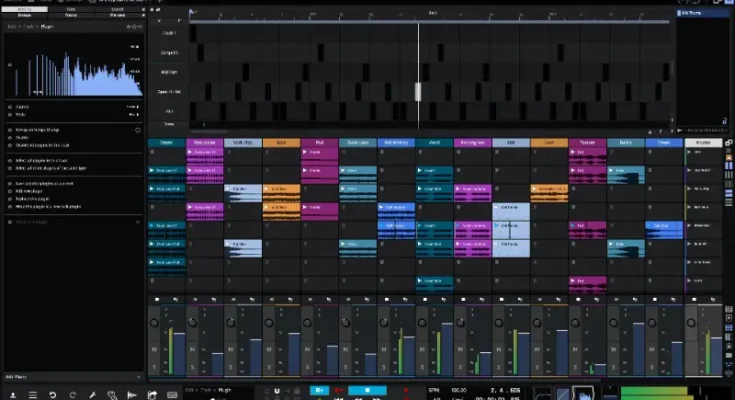The image size is (735, 400).
Task: Click the redo icon in bottom toolbar
Action: [71, 394]
